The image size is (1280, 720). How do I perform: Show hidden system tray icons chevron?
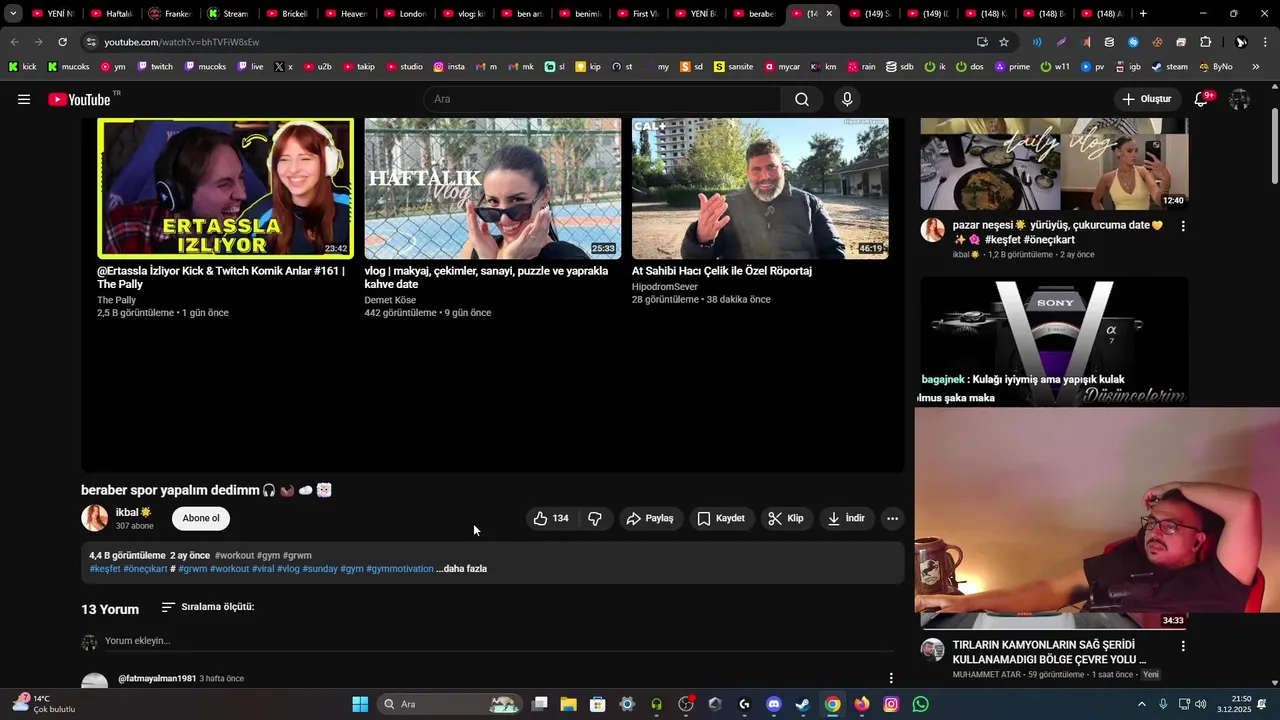pyautogui.click(x=1142, y=704)
